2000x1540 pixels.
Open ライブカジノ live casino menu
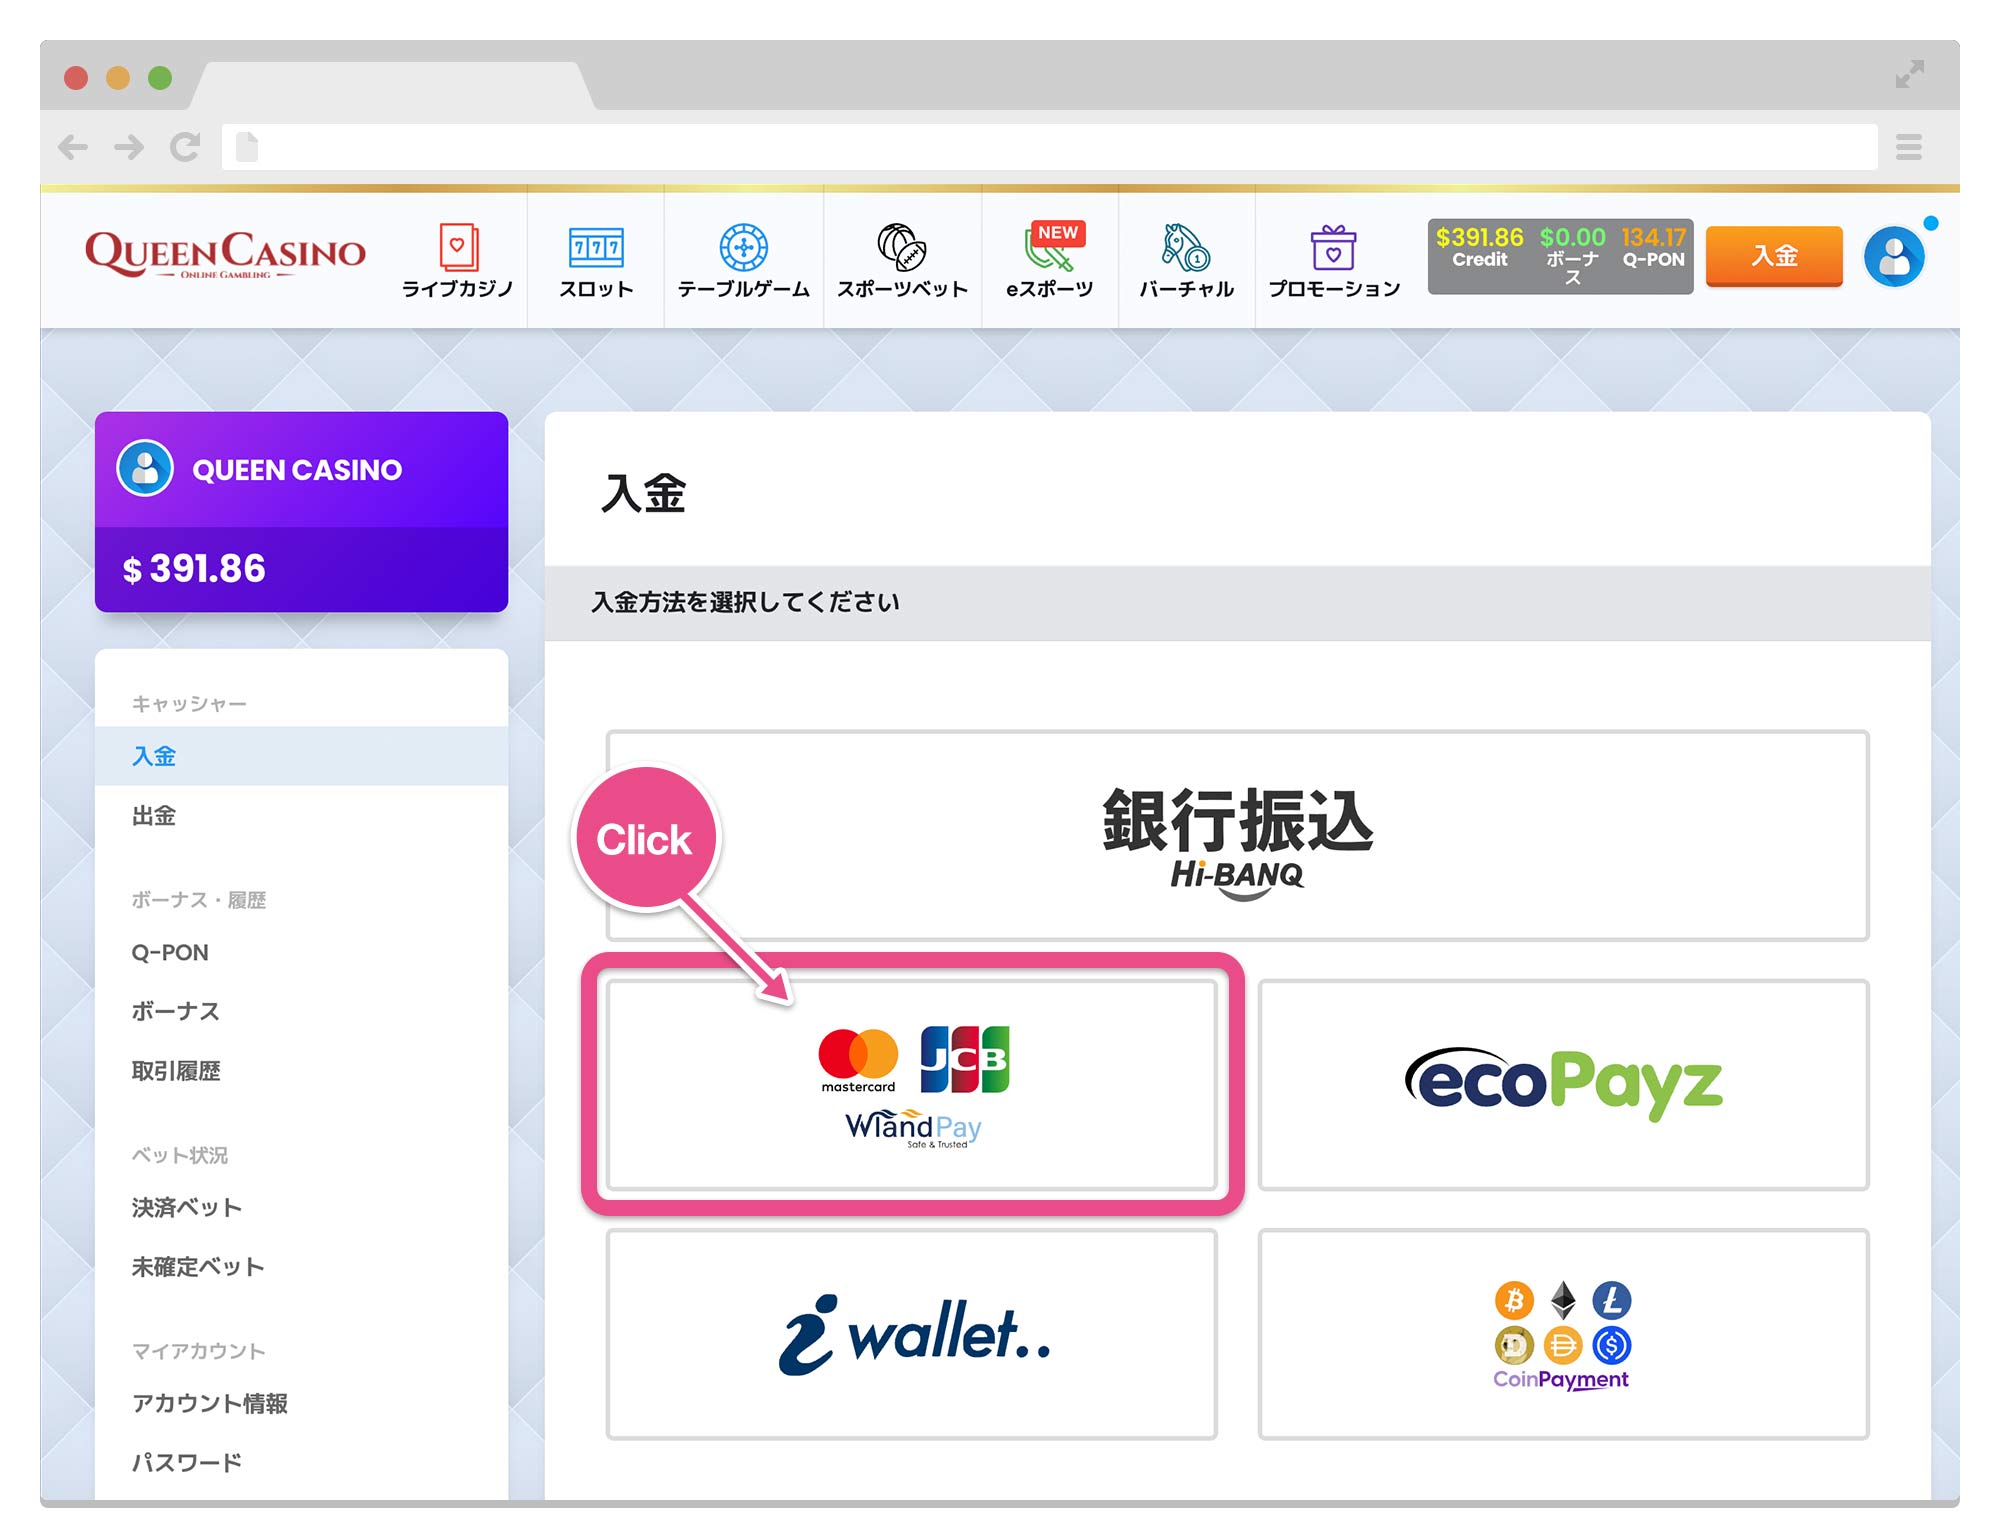[x=458, y=260]
